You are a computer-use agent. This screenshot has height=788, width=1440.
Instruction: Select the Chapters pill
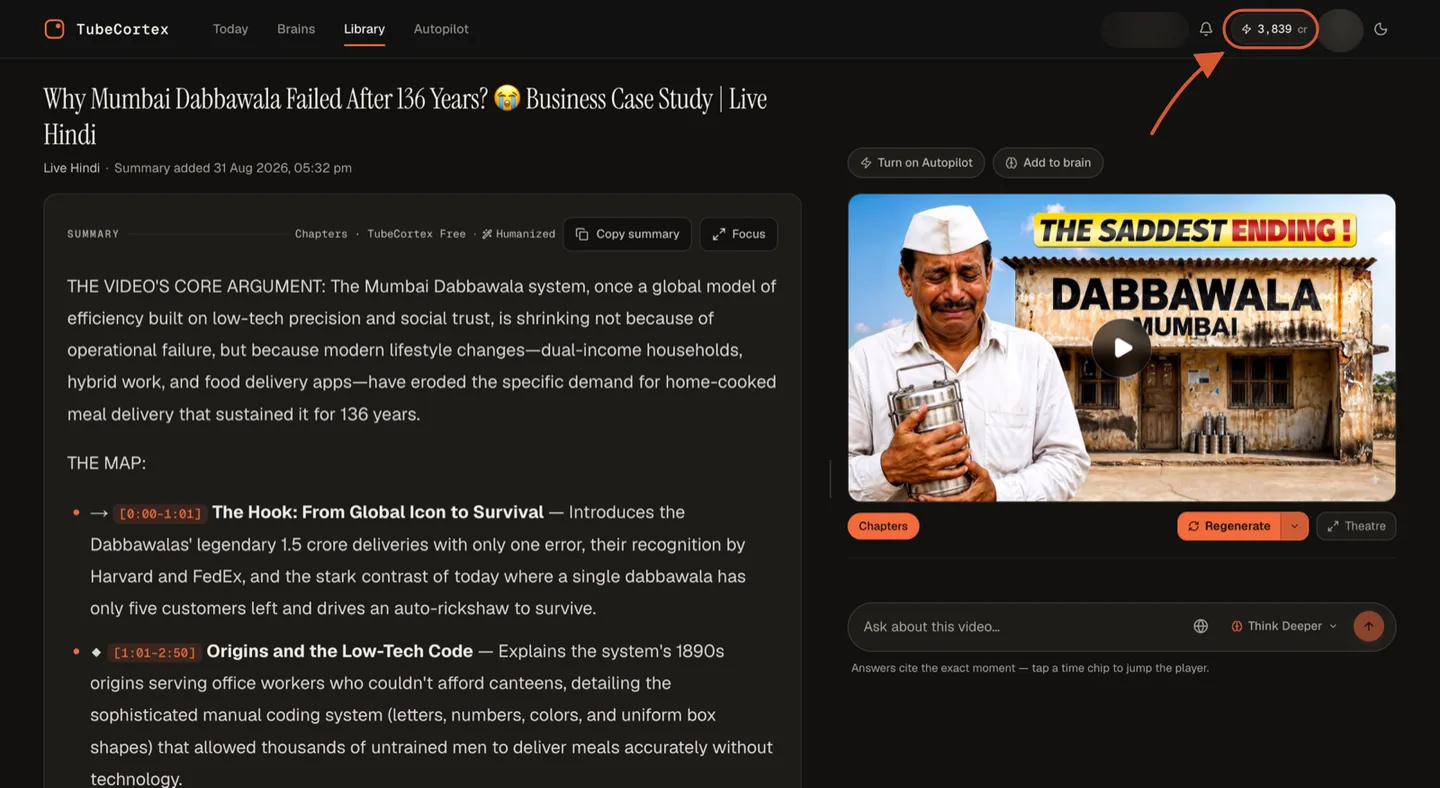click(883, 526)
